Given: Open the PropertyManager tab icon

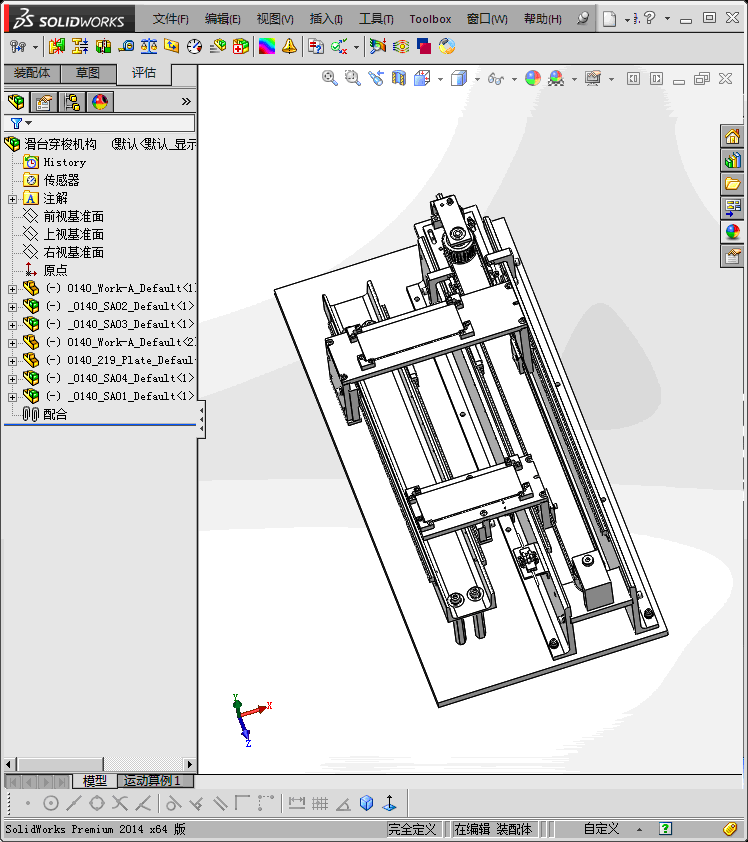Looking at the screenshot, I should point(43,101).
